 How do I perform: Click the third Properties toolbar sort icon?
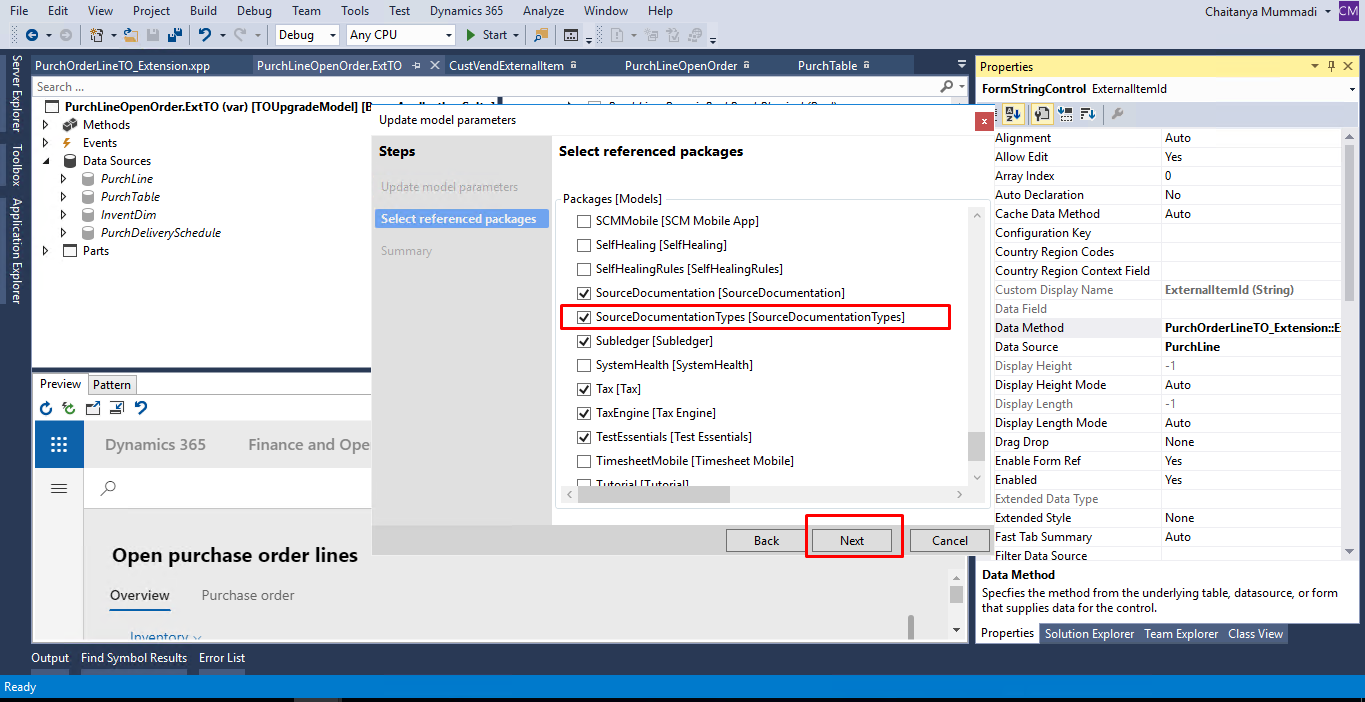click(x=1065, y=114)
